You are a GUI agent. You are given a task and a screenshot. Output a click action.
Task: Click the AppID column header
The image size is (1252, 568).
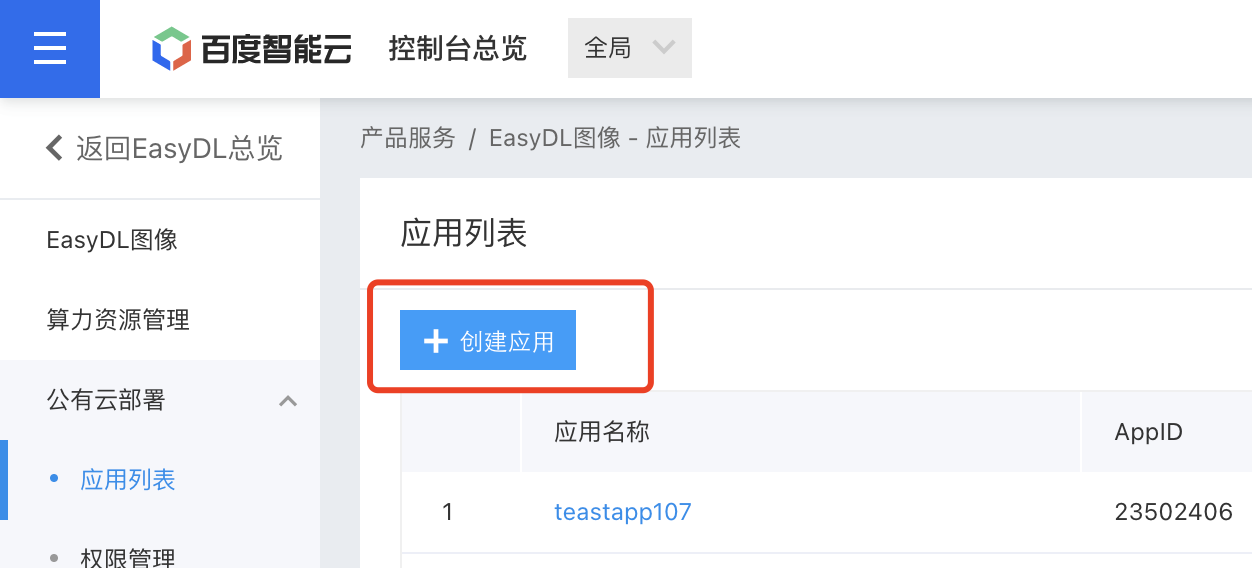pos(1149,432)
